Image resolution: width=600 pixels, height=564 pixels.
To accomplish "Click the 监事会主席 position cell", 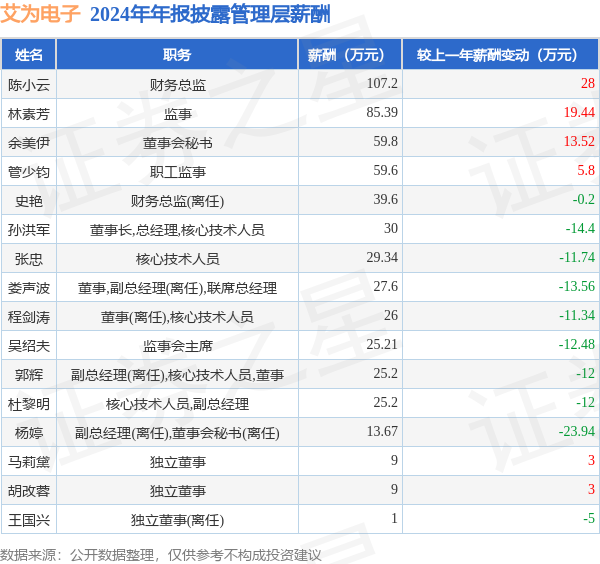I will point(178,346).
